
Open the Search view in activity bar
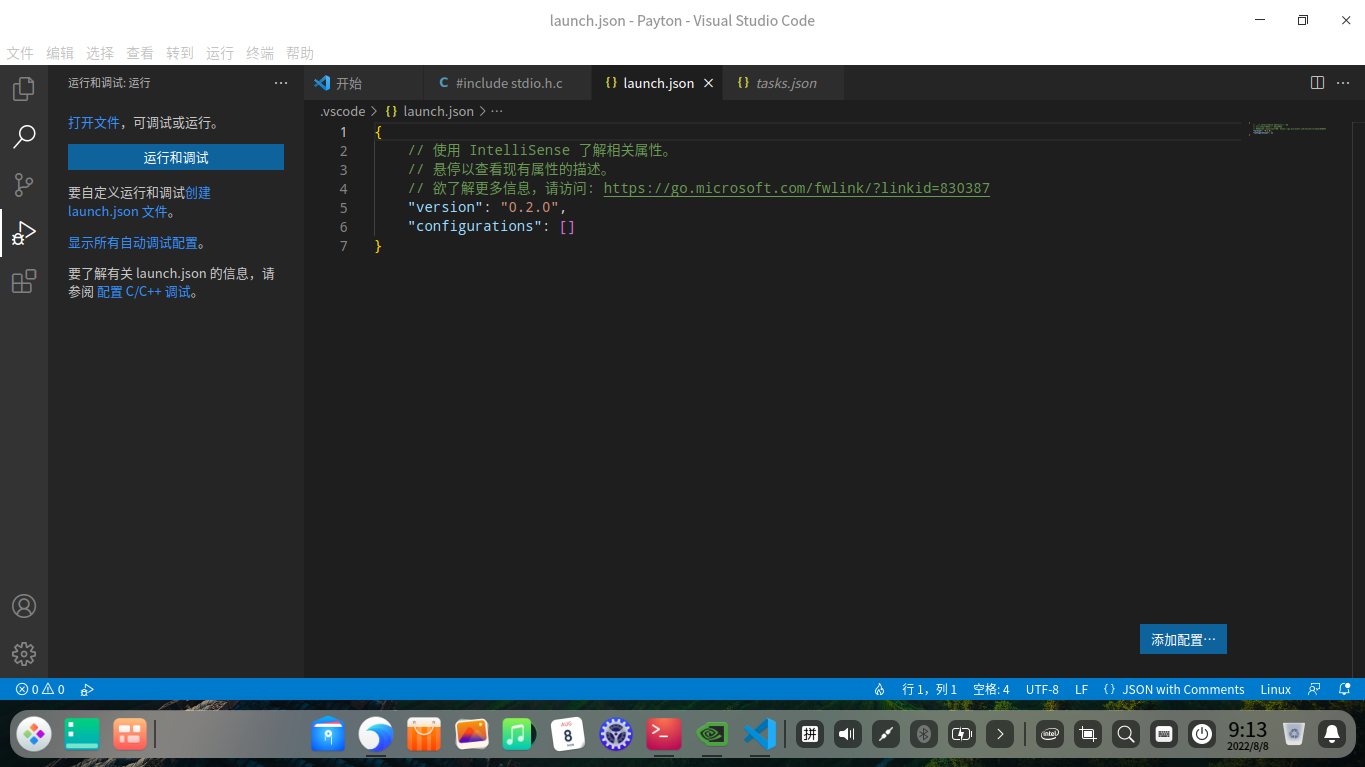pos(24,137)
